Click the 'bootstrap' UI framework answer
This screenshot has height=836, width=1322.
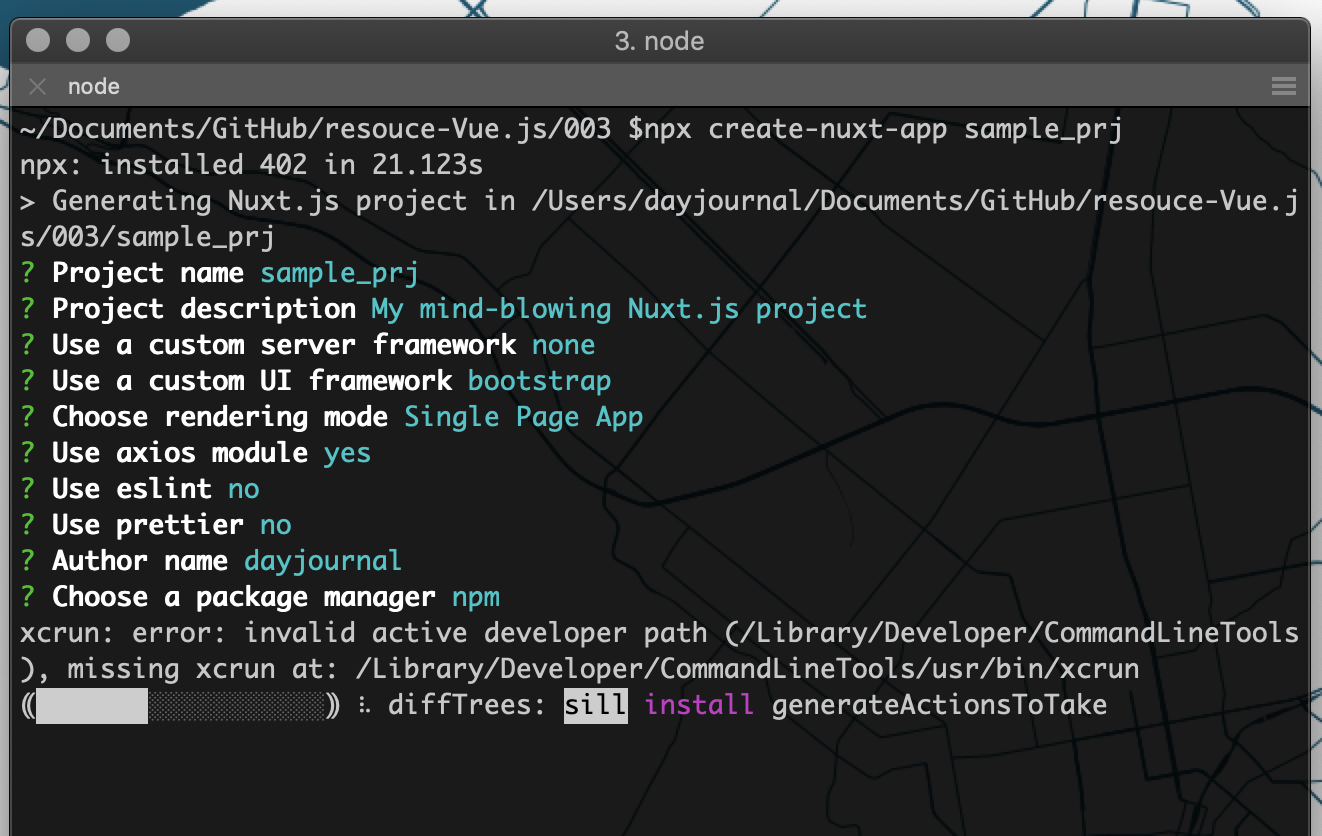click(540, 381)
